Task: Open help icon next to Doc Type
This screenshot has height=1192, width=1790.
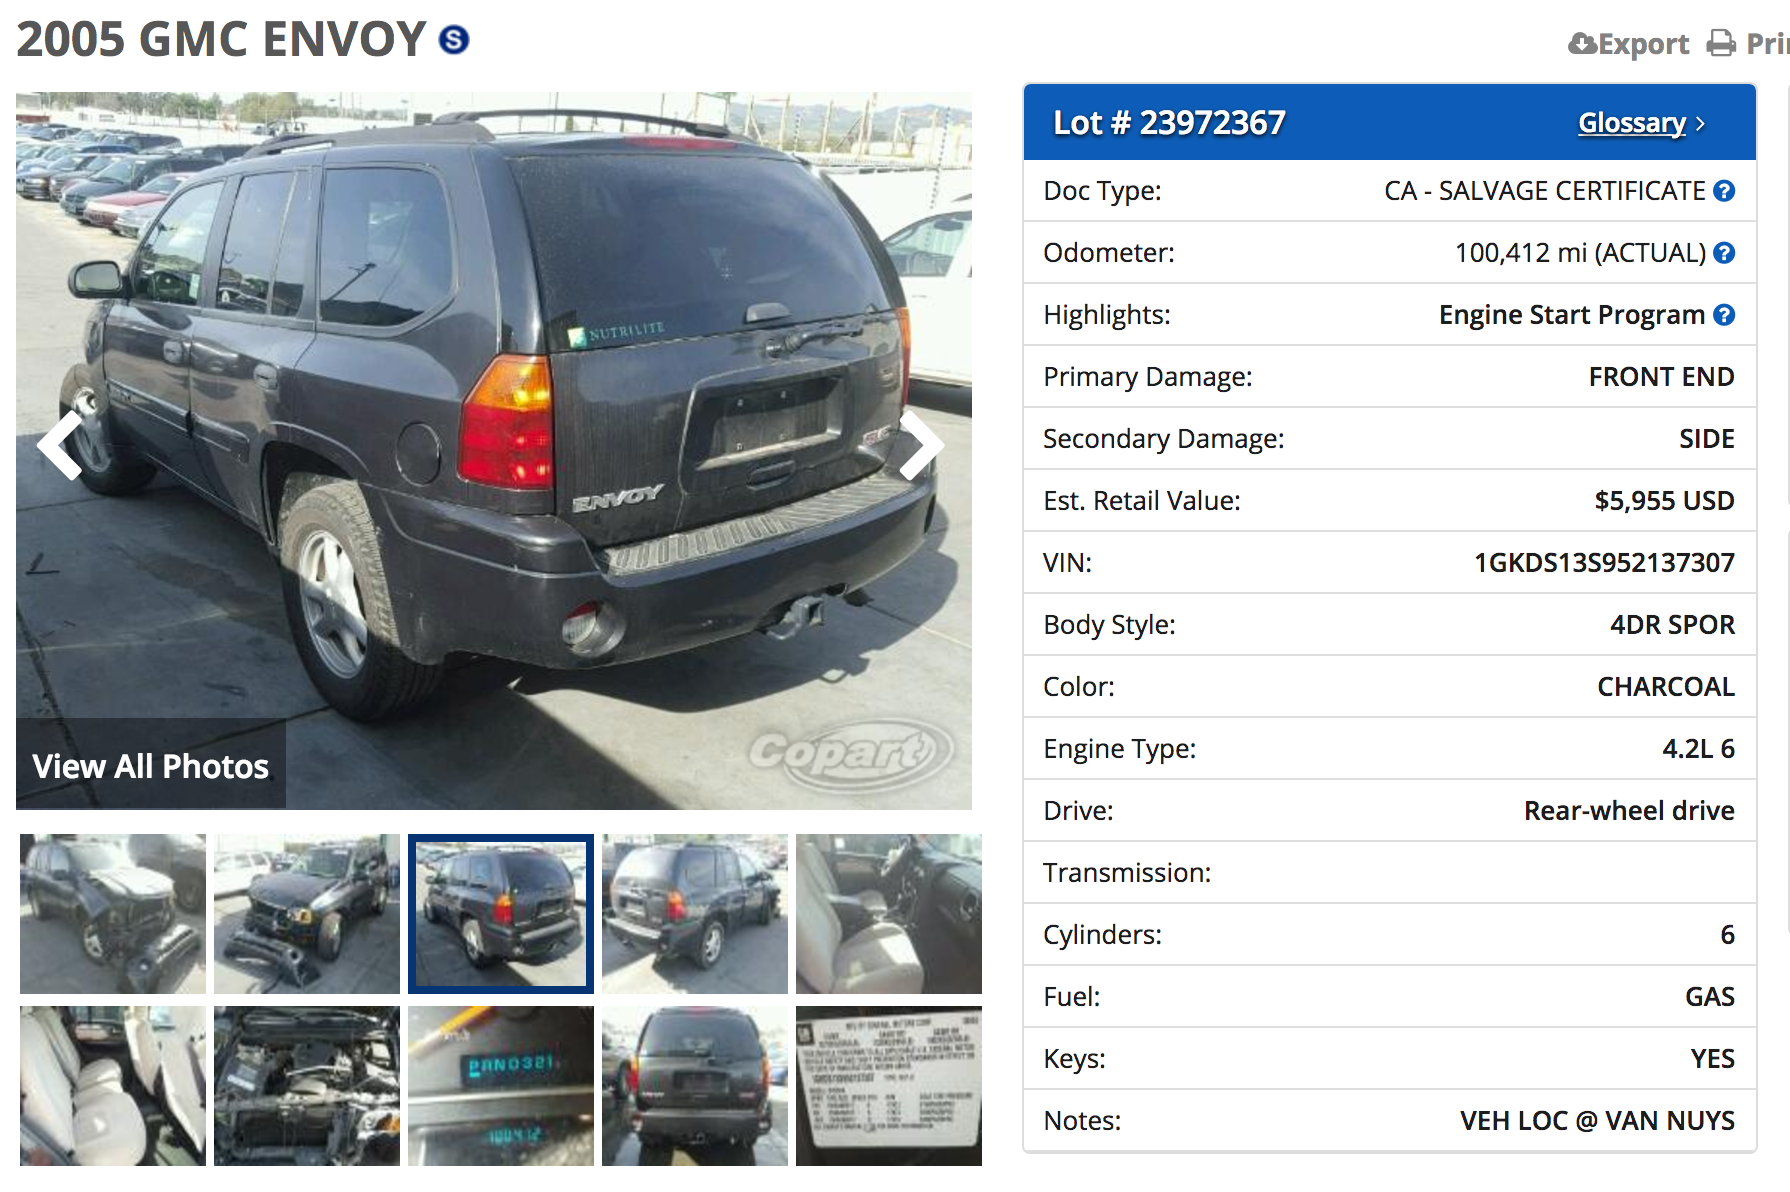Action: (x=1724, y=191)
